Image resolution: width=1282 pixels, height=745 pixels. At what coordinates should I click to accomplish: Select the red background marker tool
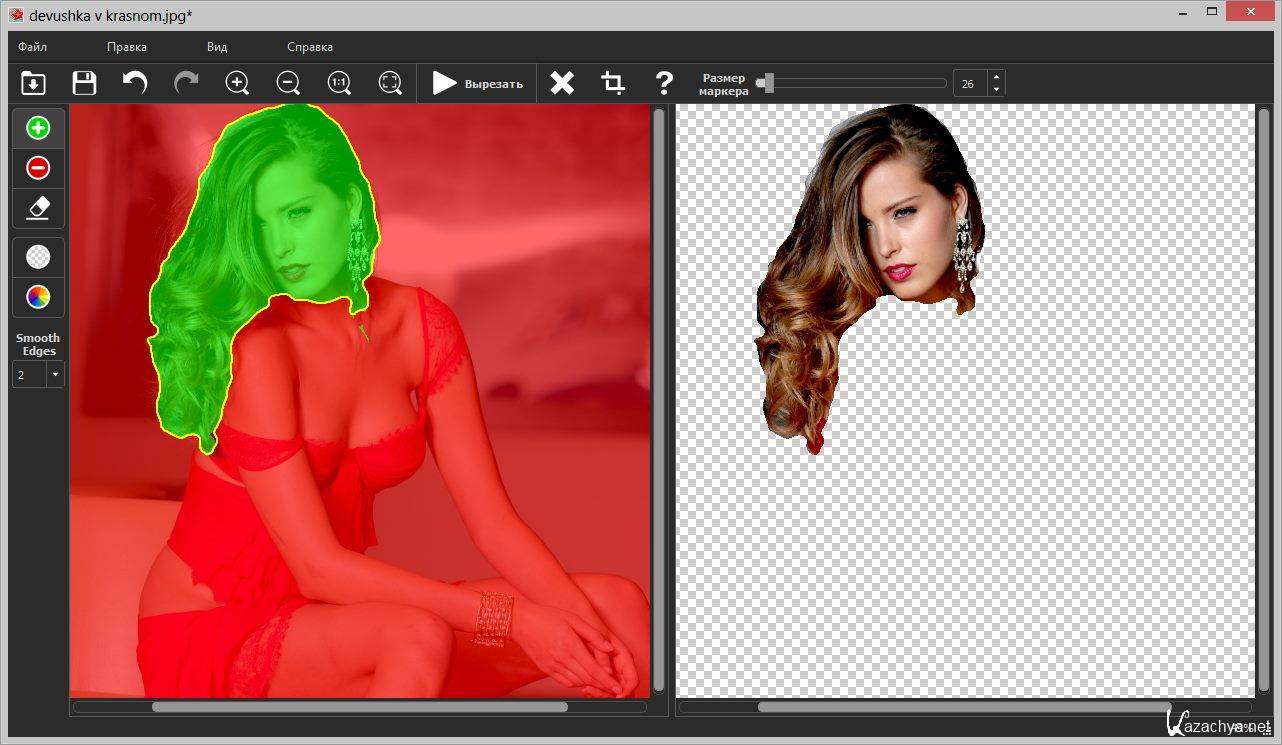coord(38,168)
